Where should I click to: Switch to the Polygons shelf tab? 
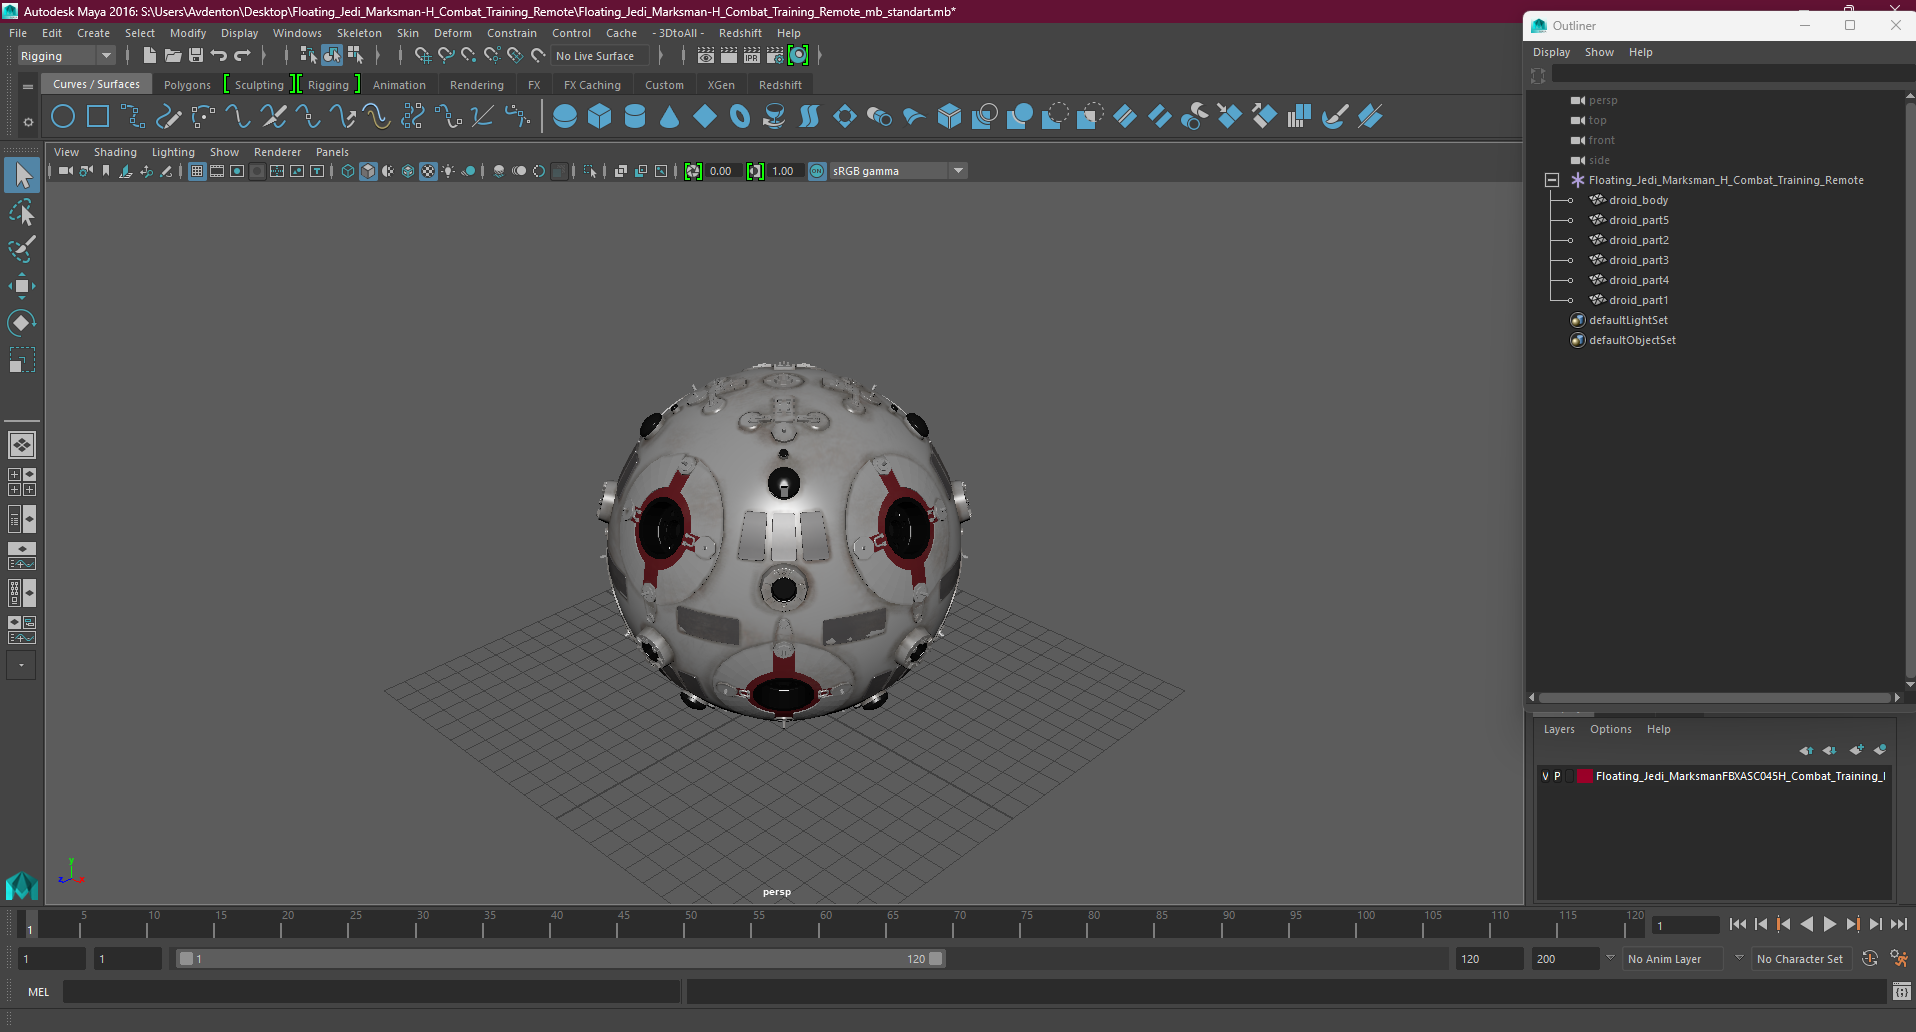187,85
